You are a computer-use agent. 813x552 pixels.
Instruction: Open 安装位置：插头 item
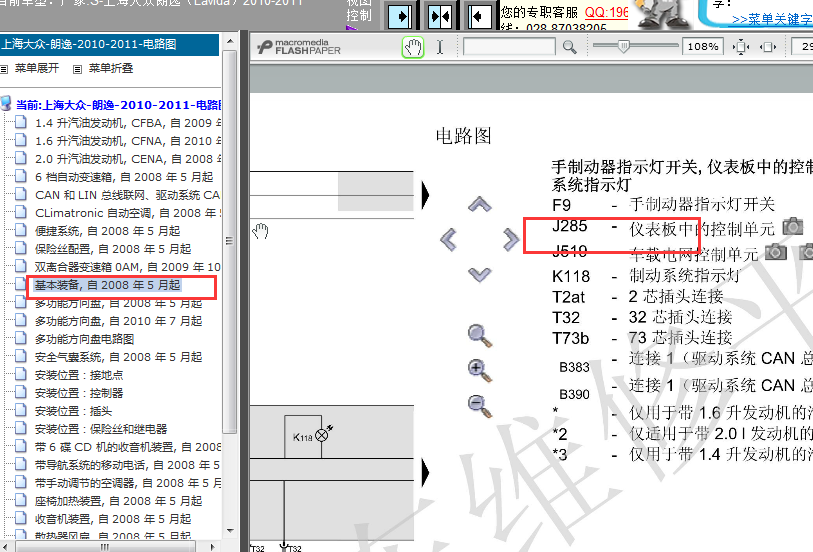(73, 411)
